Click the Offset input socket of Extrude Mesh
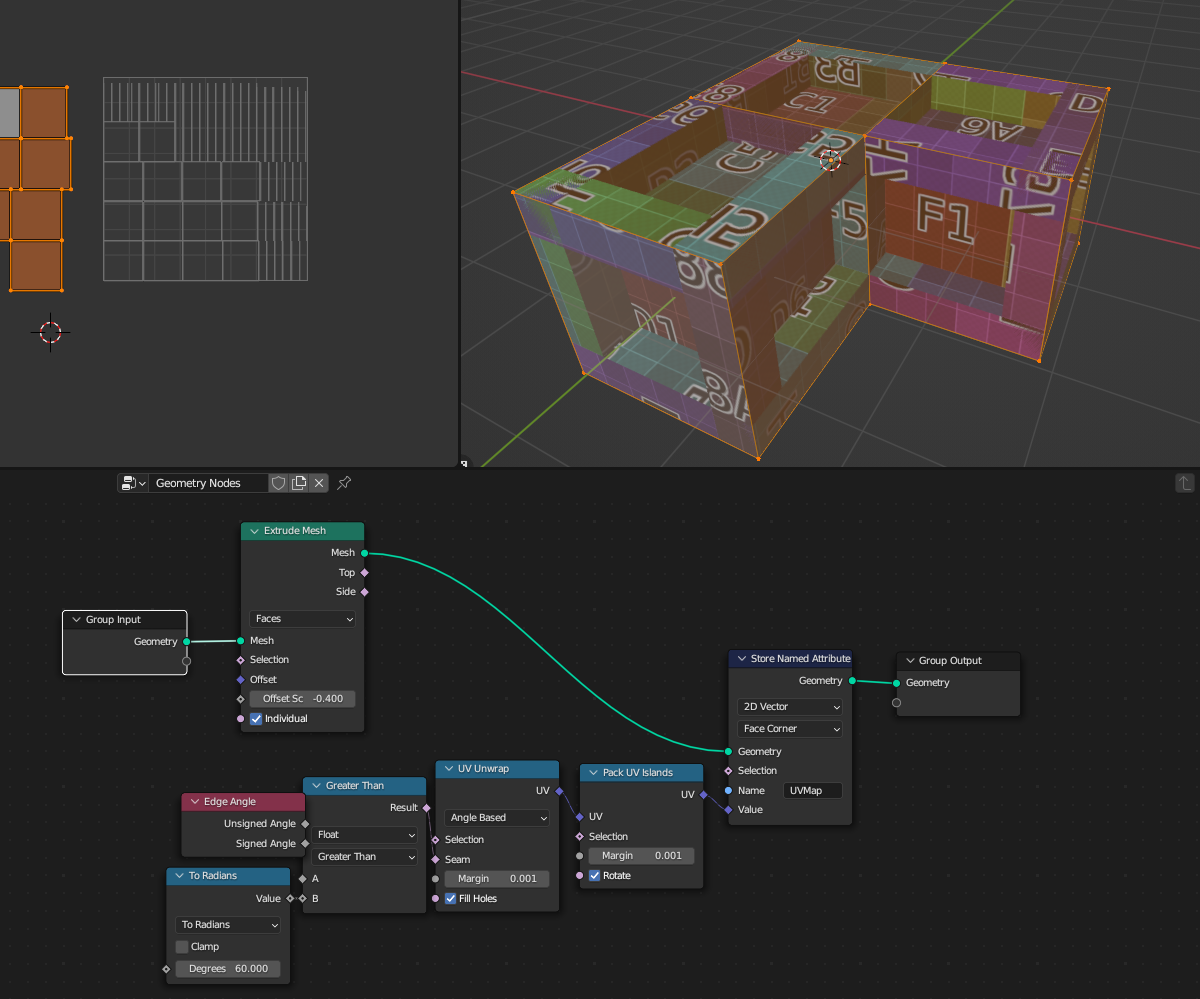This screenshot has width=1200, height=999. coord(240,680)
